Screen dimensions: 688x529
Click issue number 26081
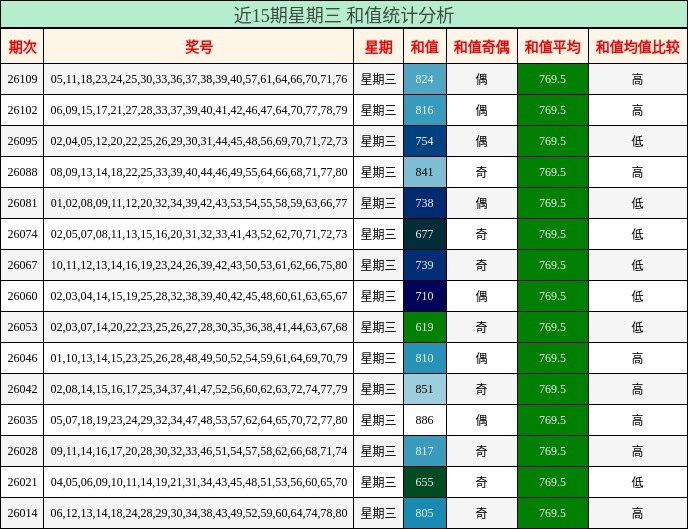22,203
